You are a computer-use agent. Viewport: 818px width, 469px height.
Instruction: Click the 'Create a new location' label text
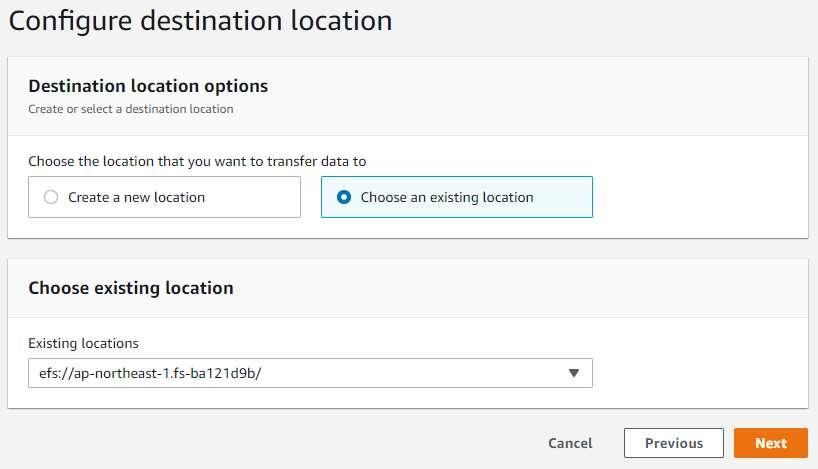[136, 197]
